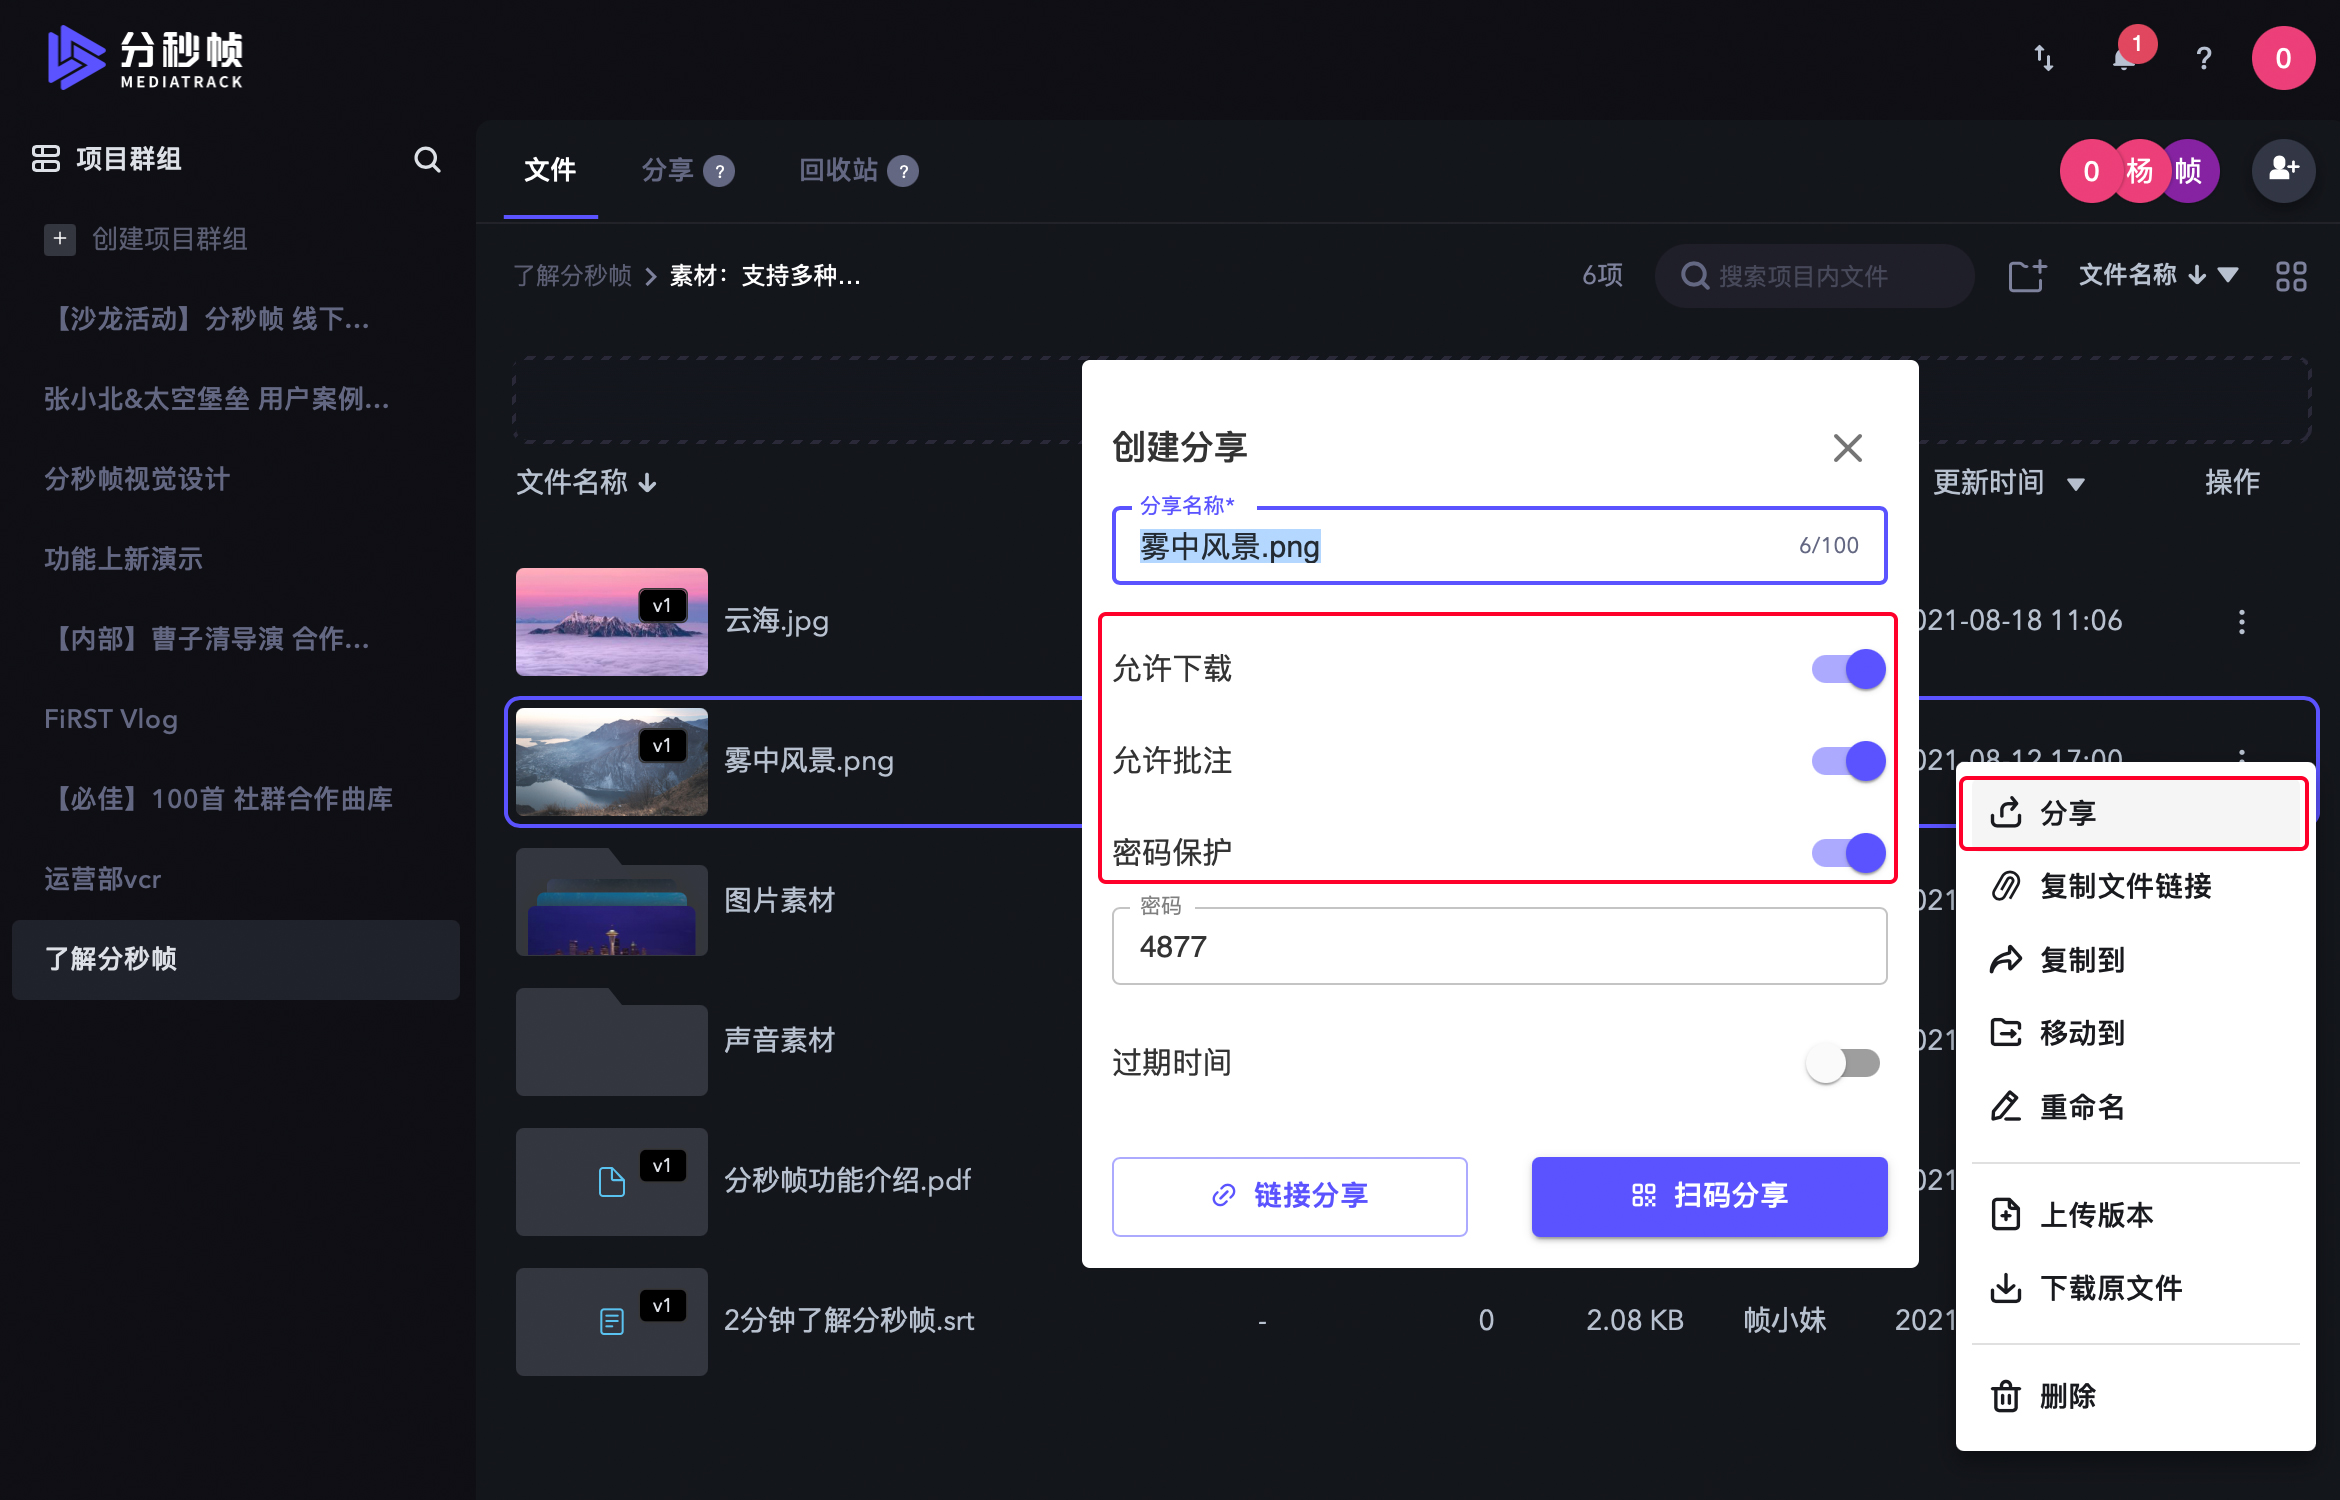
Task: Click the 分享名称 input field
Action: [1497, 546]
